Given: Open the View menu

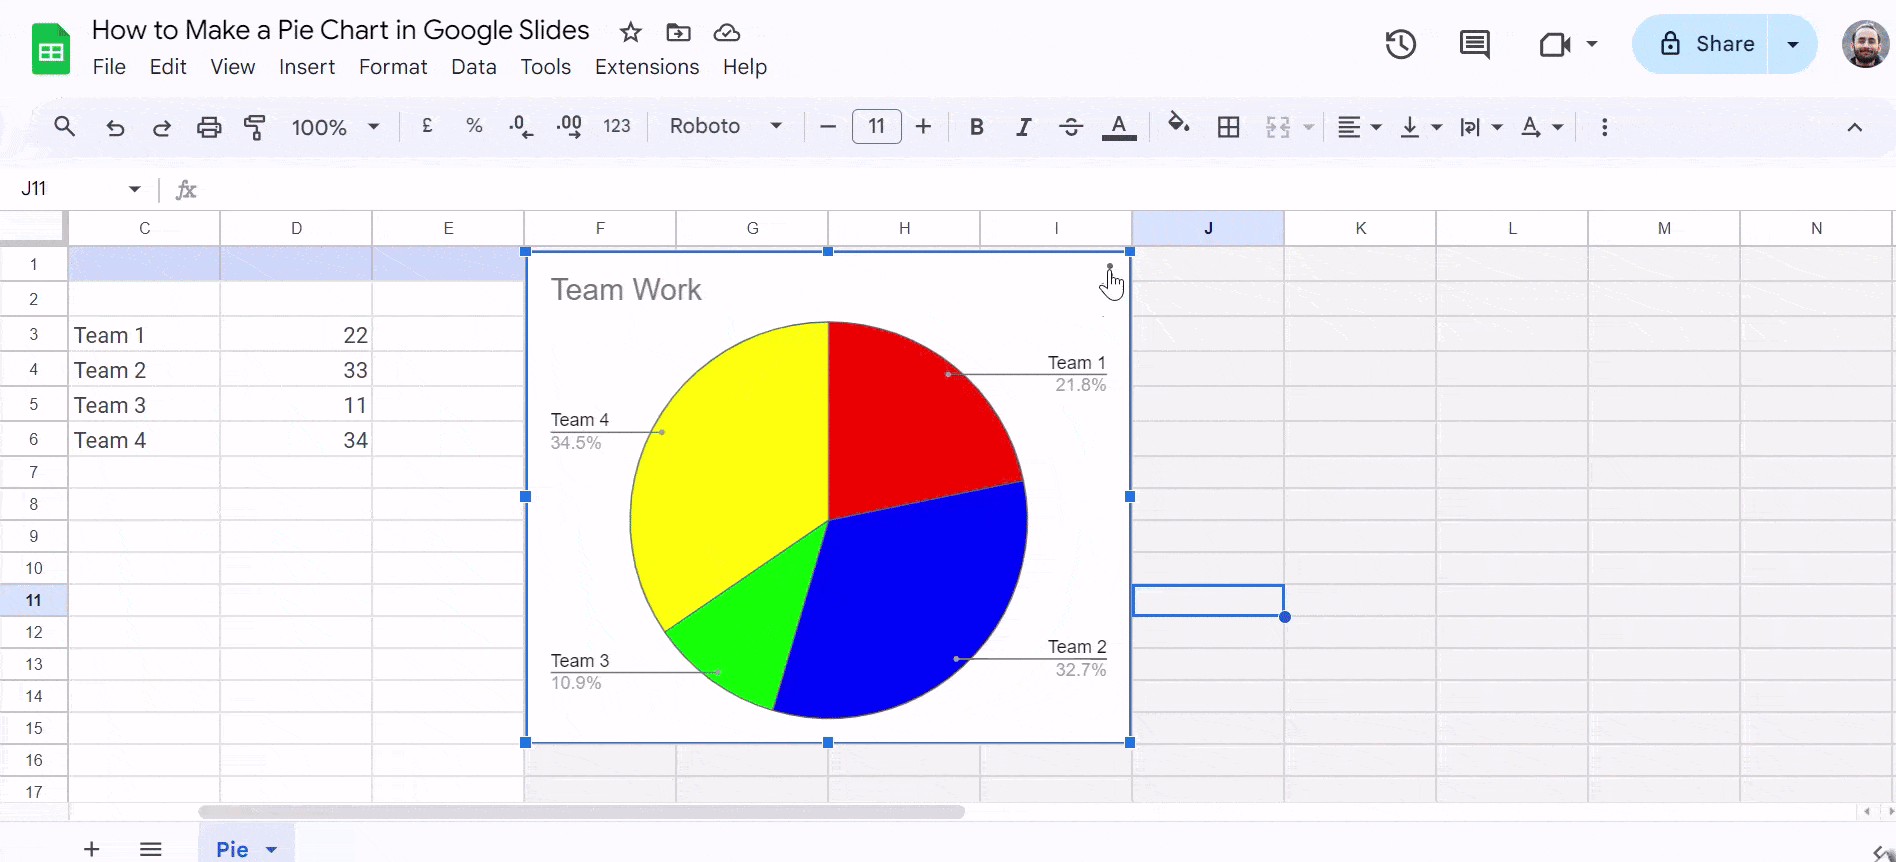Looking at the screenshot, I should [x=232, y=67].
